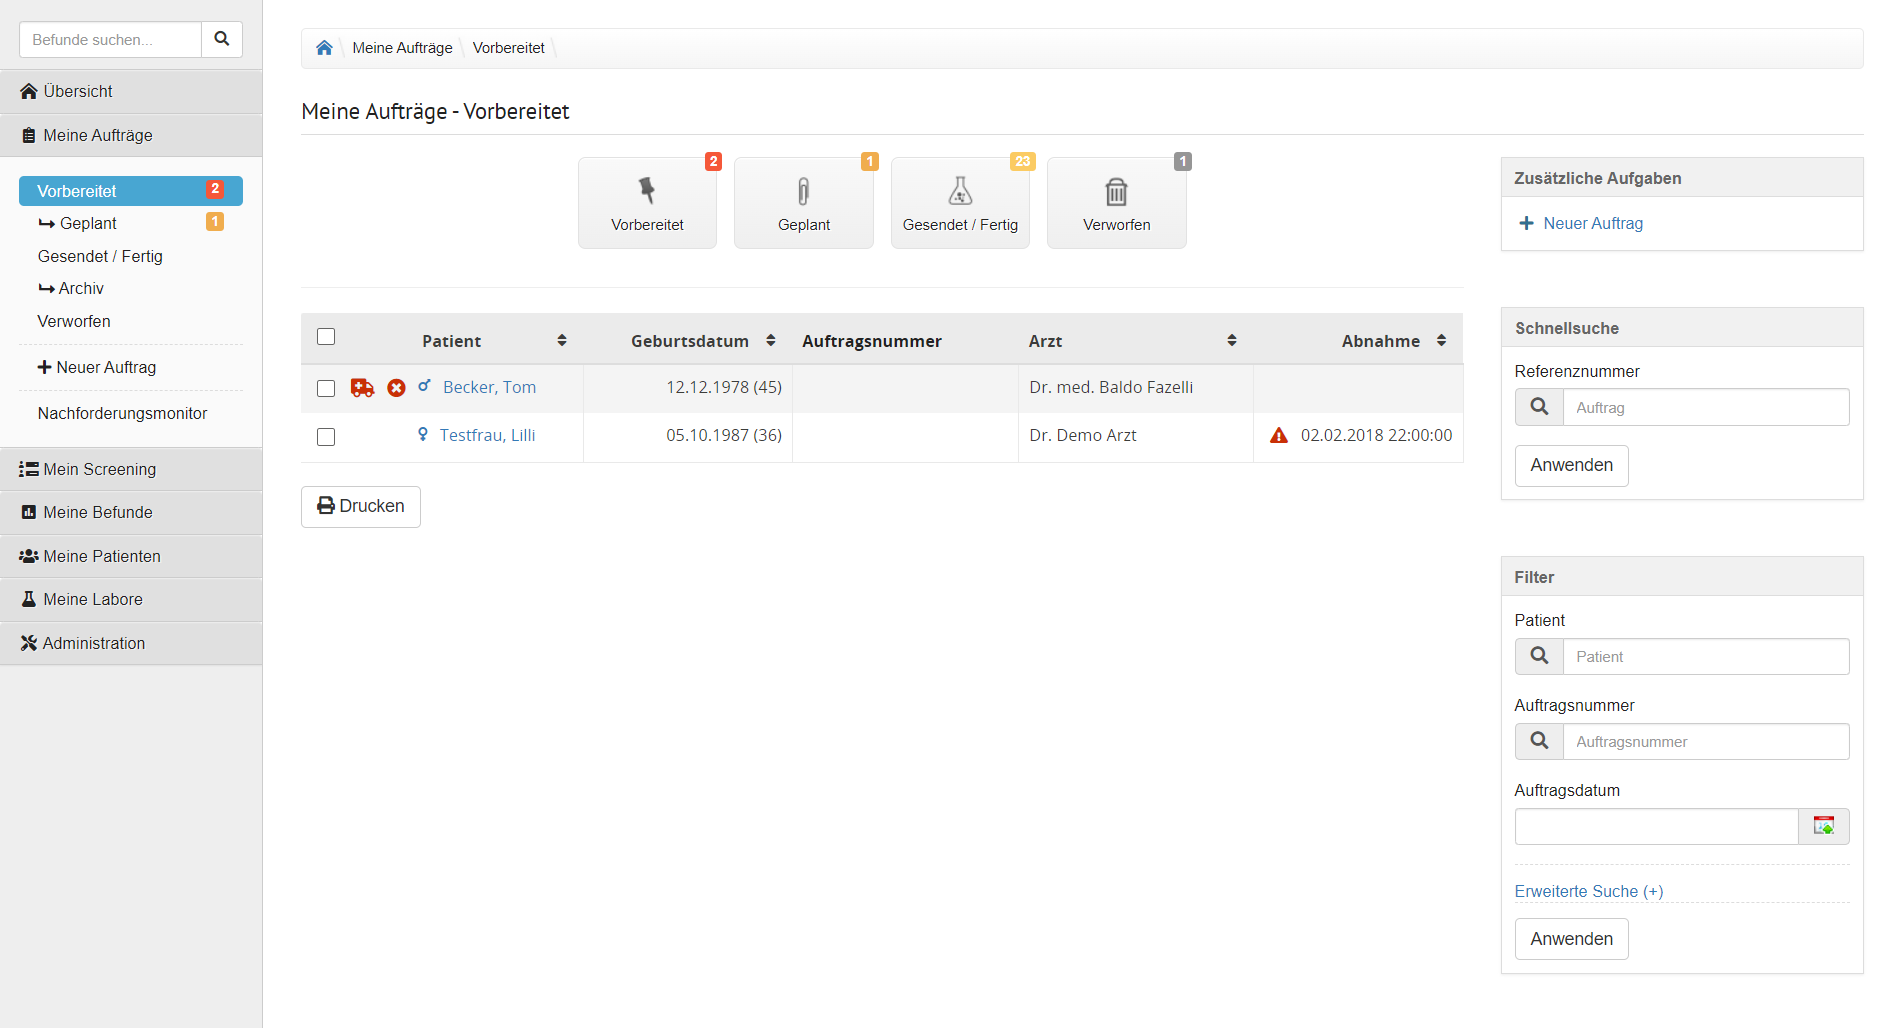Click the home icon in the breadcrumb
Viewport: 1901px width, 1028px height.
324,48
